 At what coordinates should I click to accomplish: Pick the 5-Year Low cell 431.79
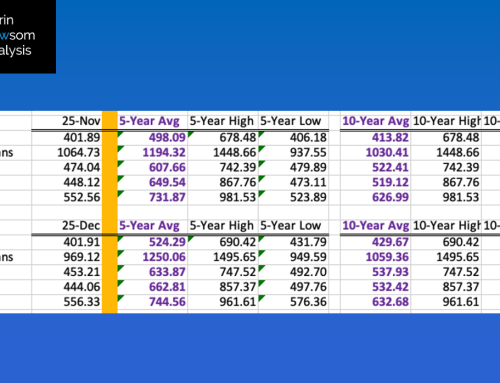click(x=293, y=242)
